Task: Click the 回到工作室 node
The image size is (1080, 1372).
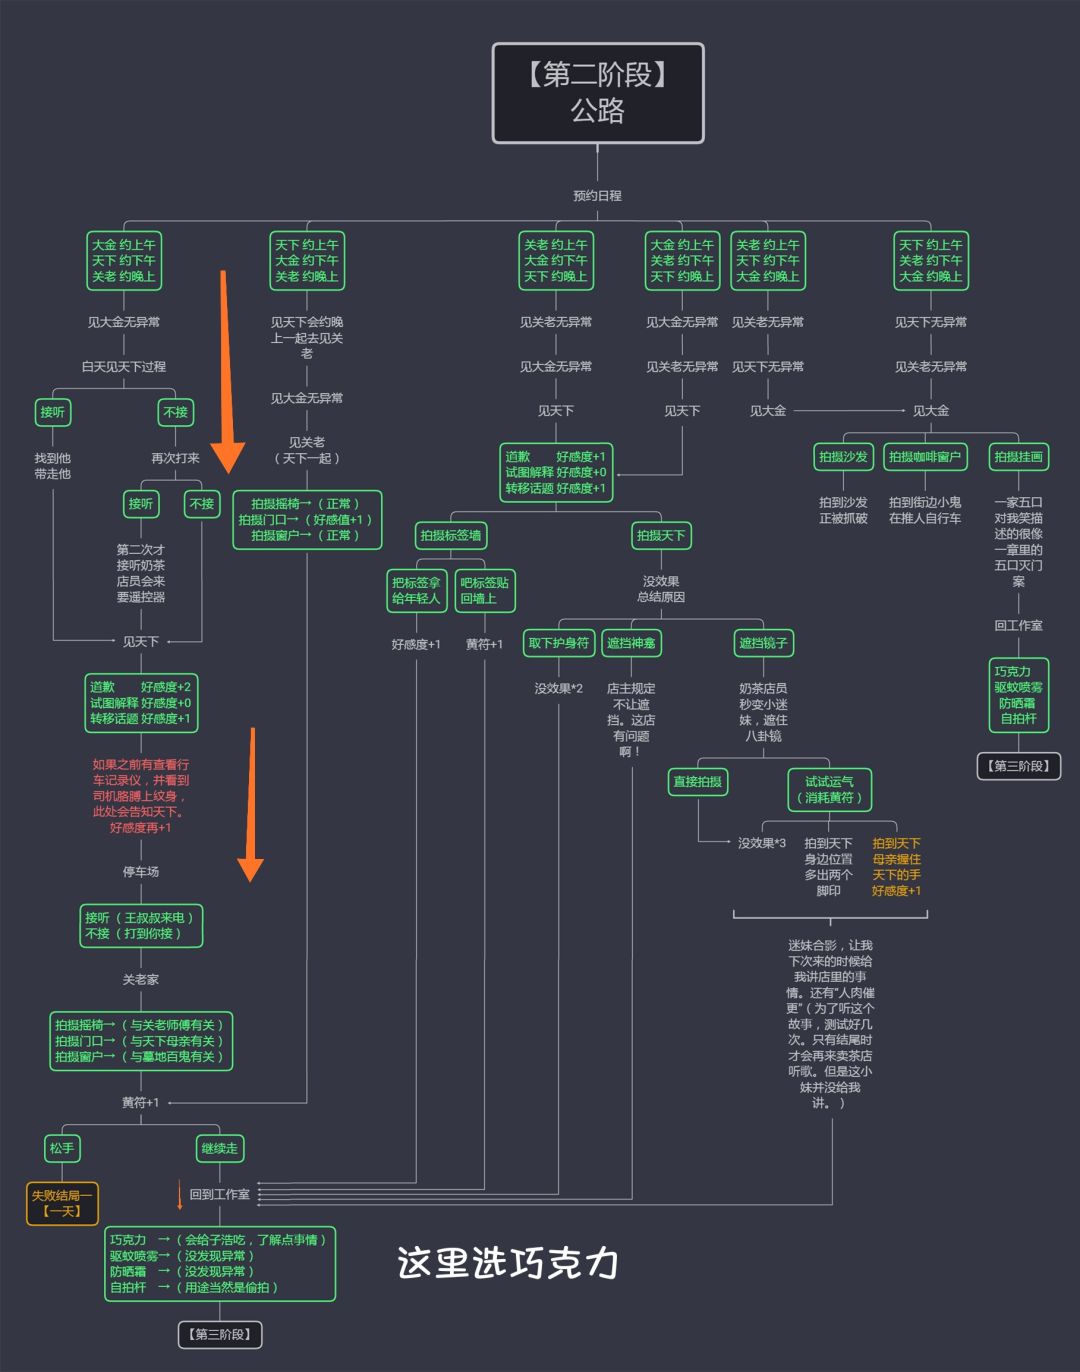Action: (x=220, y=1195)
